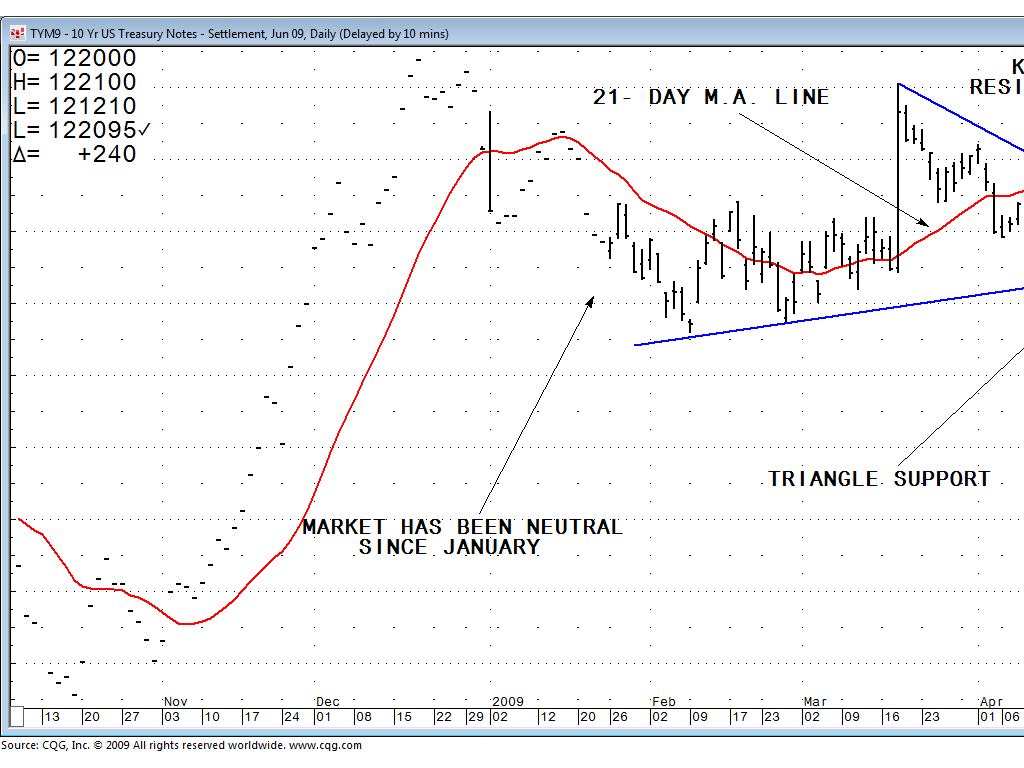
Task: Click the Nov label on the time axis
Action: pyautogui.click(x=175, y=702)
